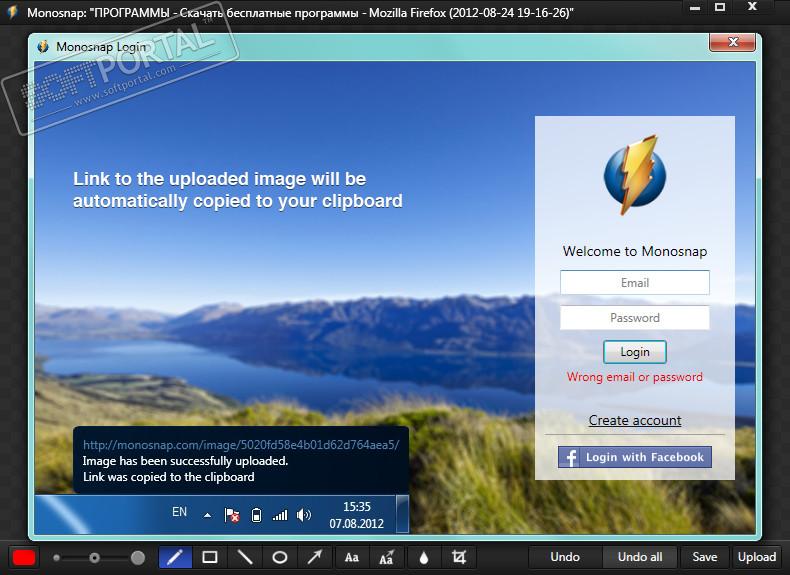Click the Email input field
The height and width of the screenshot is (575, 790).
coord(635,283)
